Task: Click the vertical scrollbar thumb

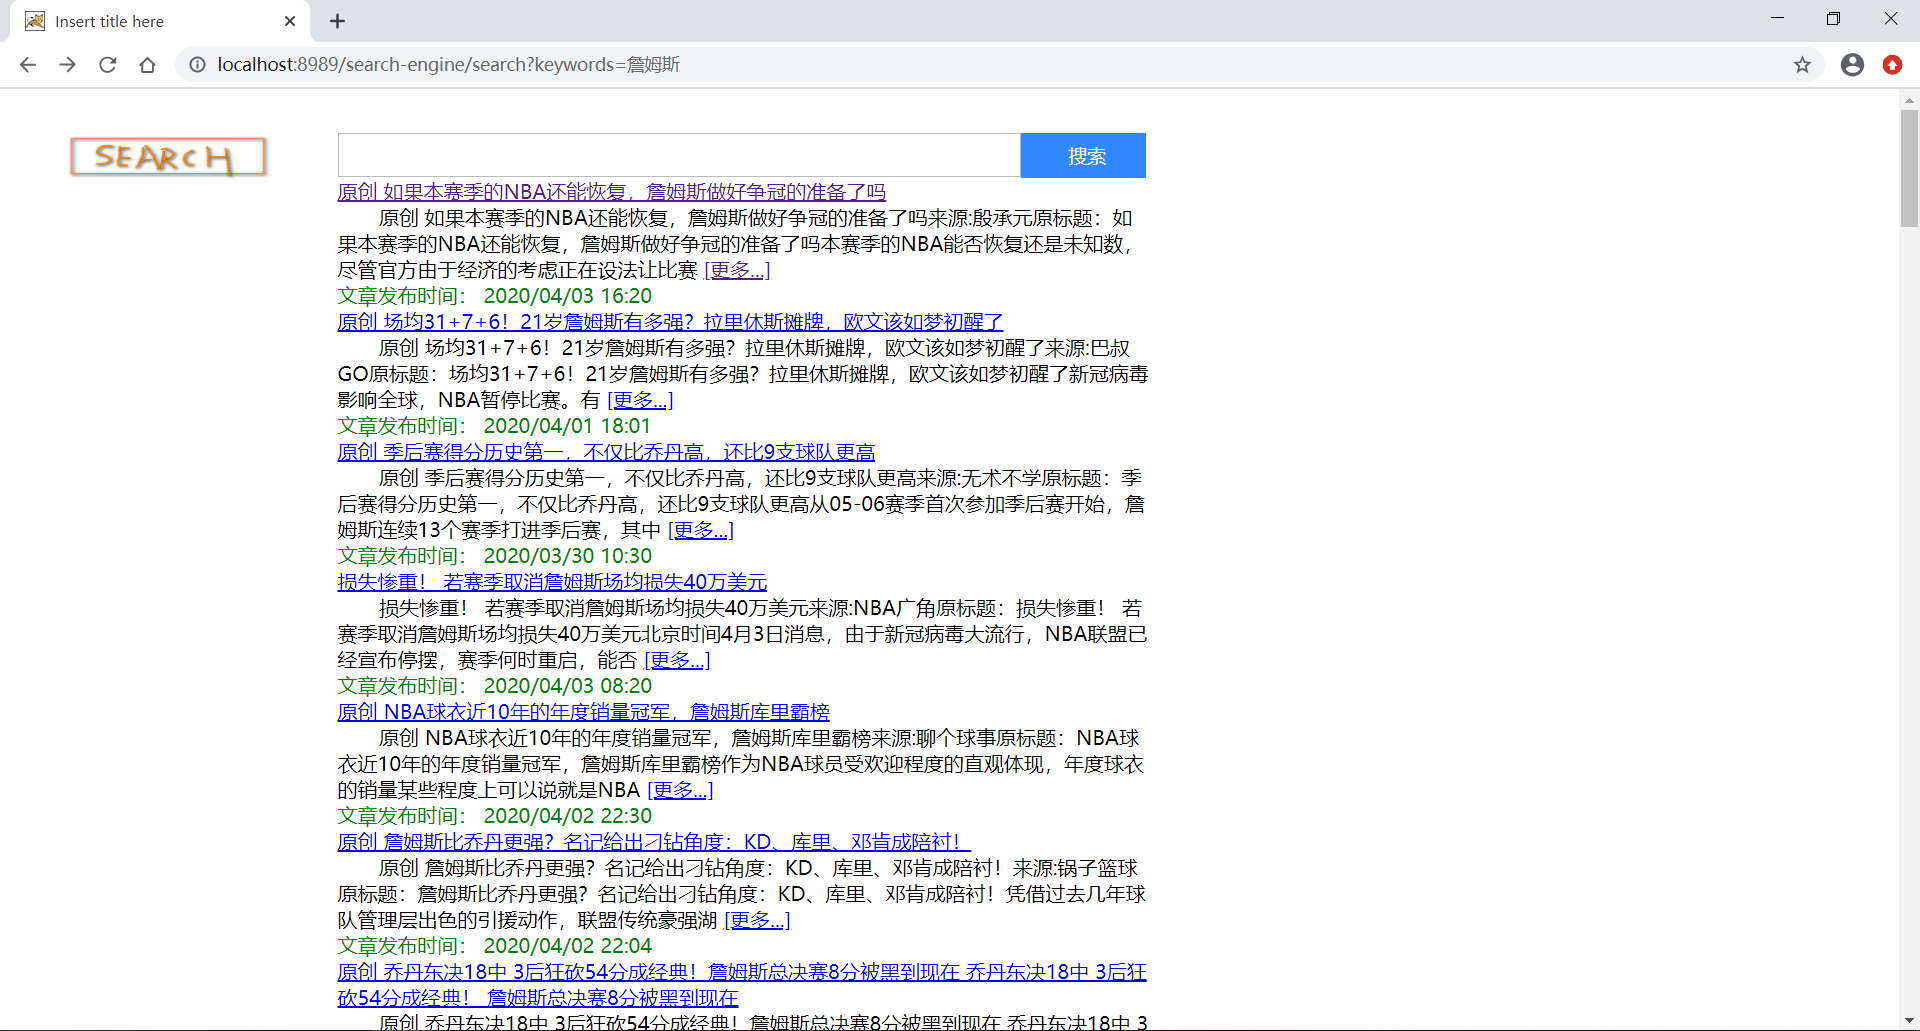Action: tap(1909, 168)
